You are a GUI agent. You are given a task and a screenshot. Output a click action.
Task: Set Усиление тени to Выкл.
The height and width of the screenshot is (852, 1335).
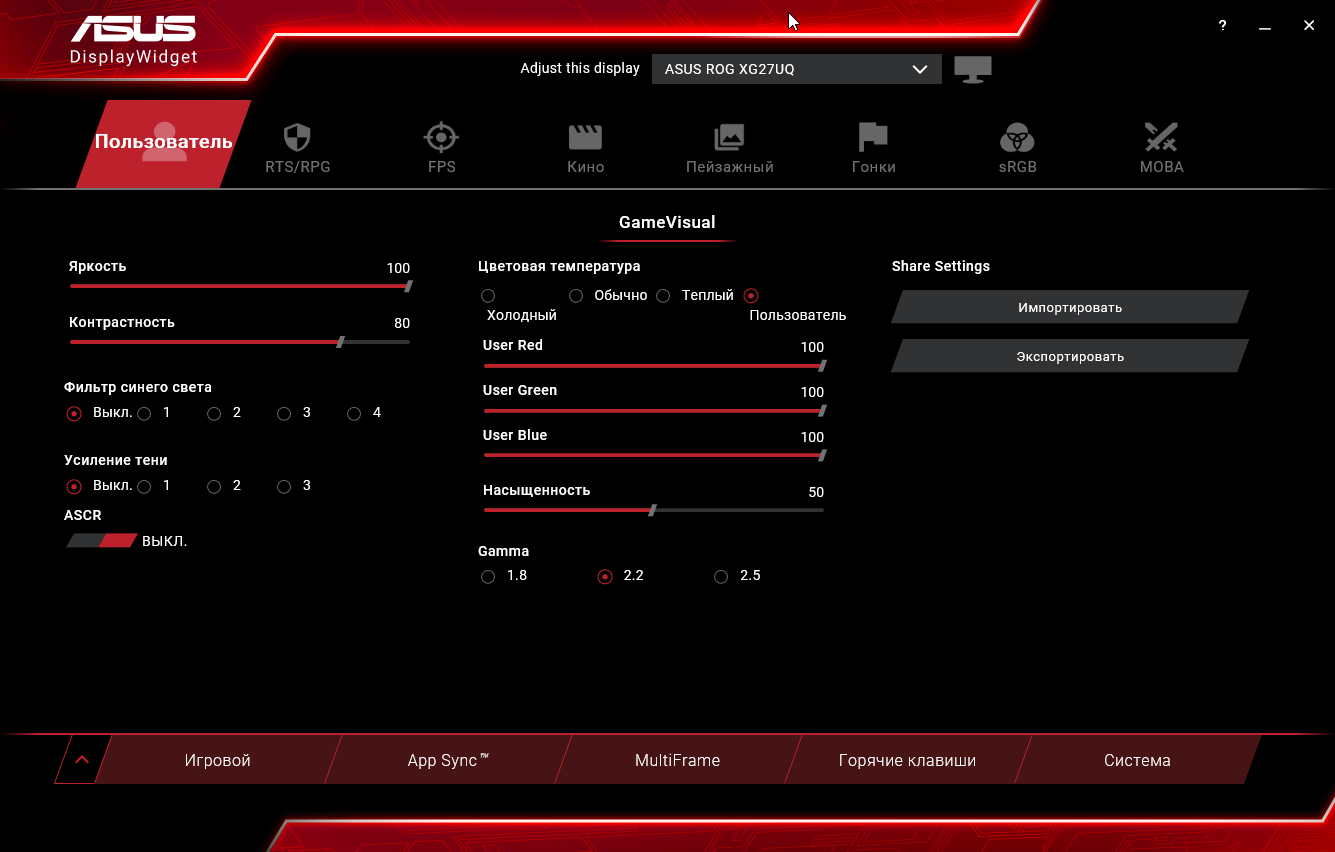pyautogui.click(x=73, y=486)
